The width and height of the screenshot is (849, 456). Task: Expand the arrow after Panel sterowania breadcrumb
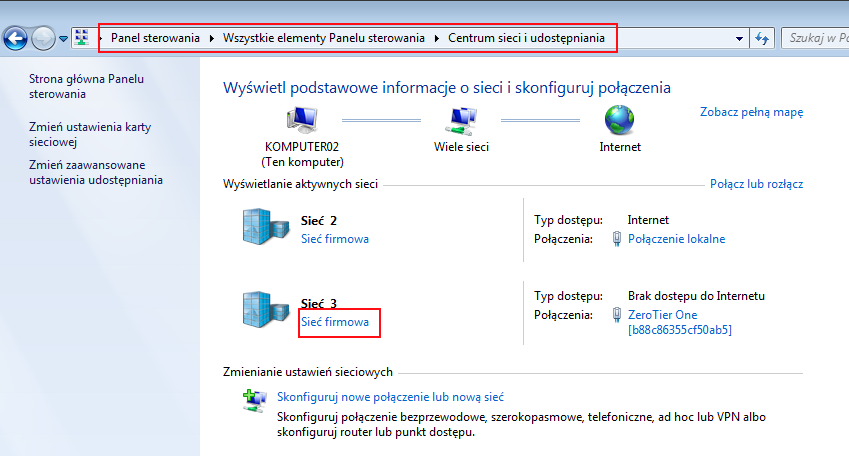210,39
